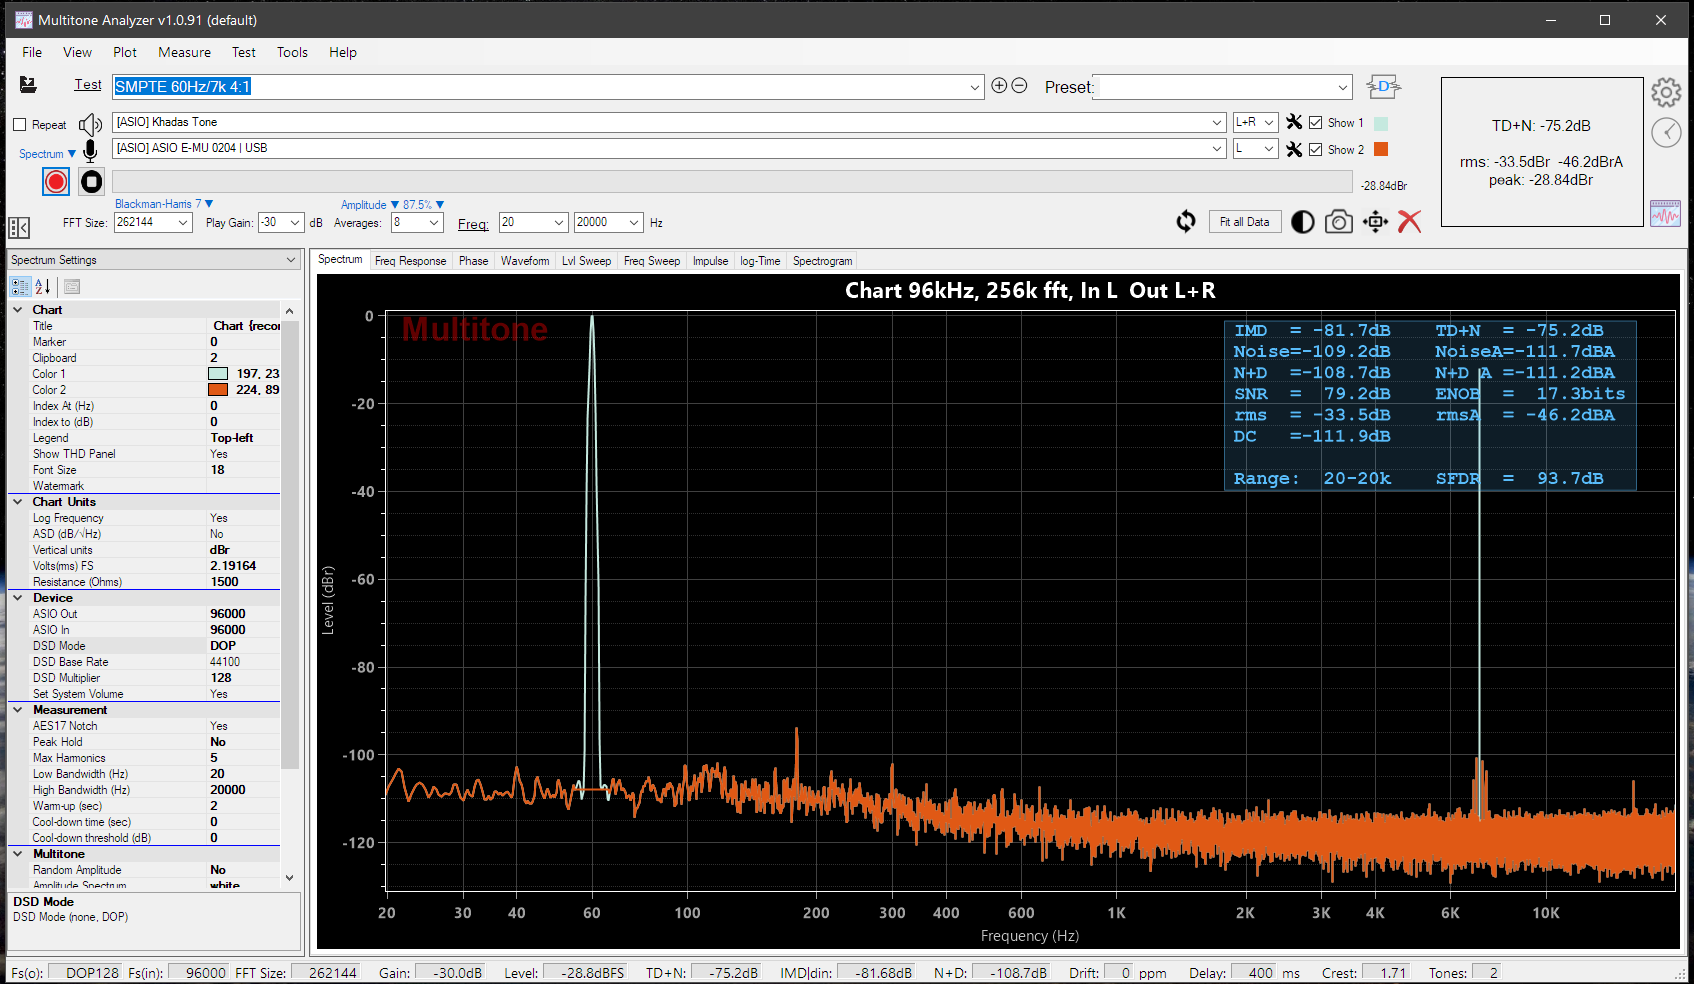
Task: Open L+R output channel dropdown
Action: pyautogui.click(x=1269, y=122)
